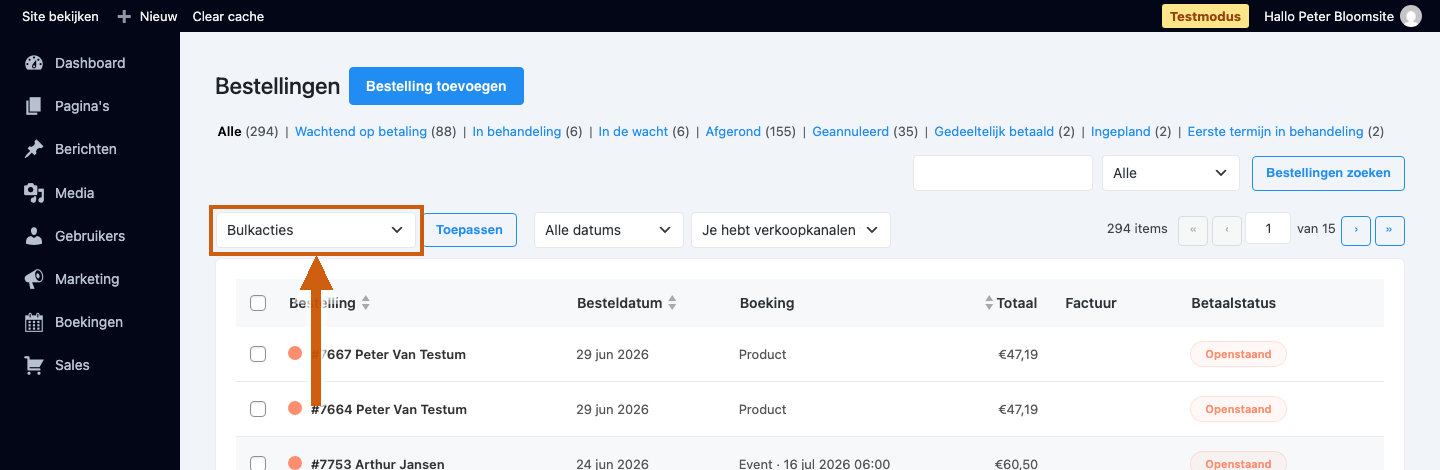Image resolution: width=1440 pixels, height=470 pixels.
Task: Open Dashboard in the sidebar
Action: (x=90, y=63)
